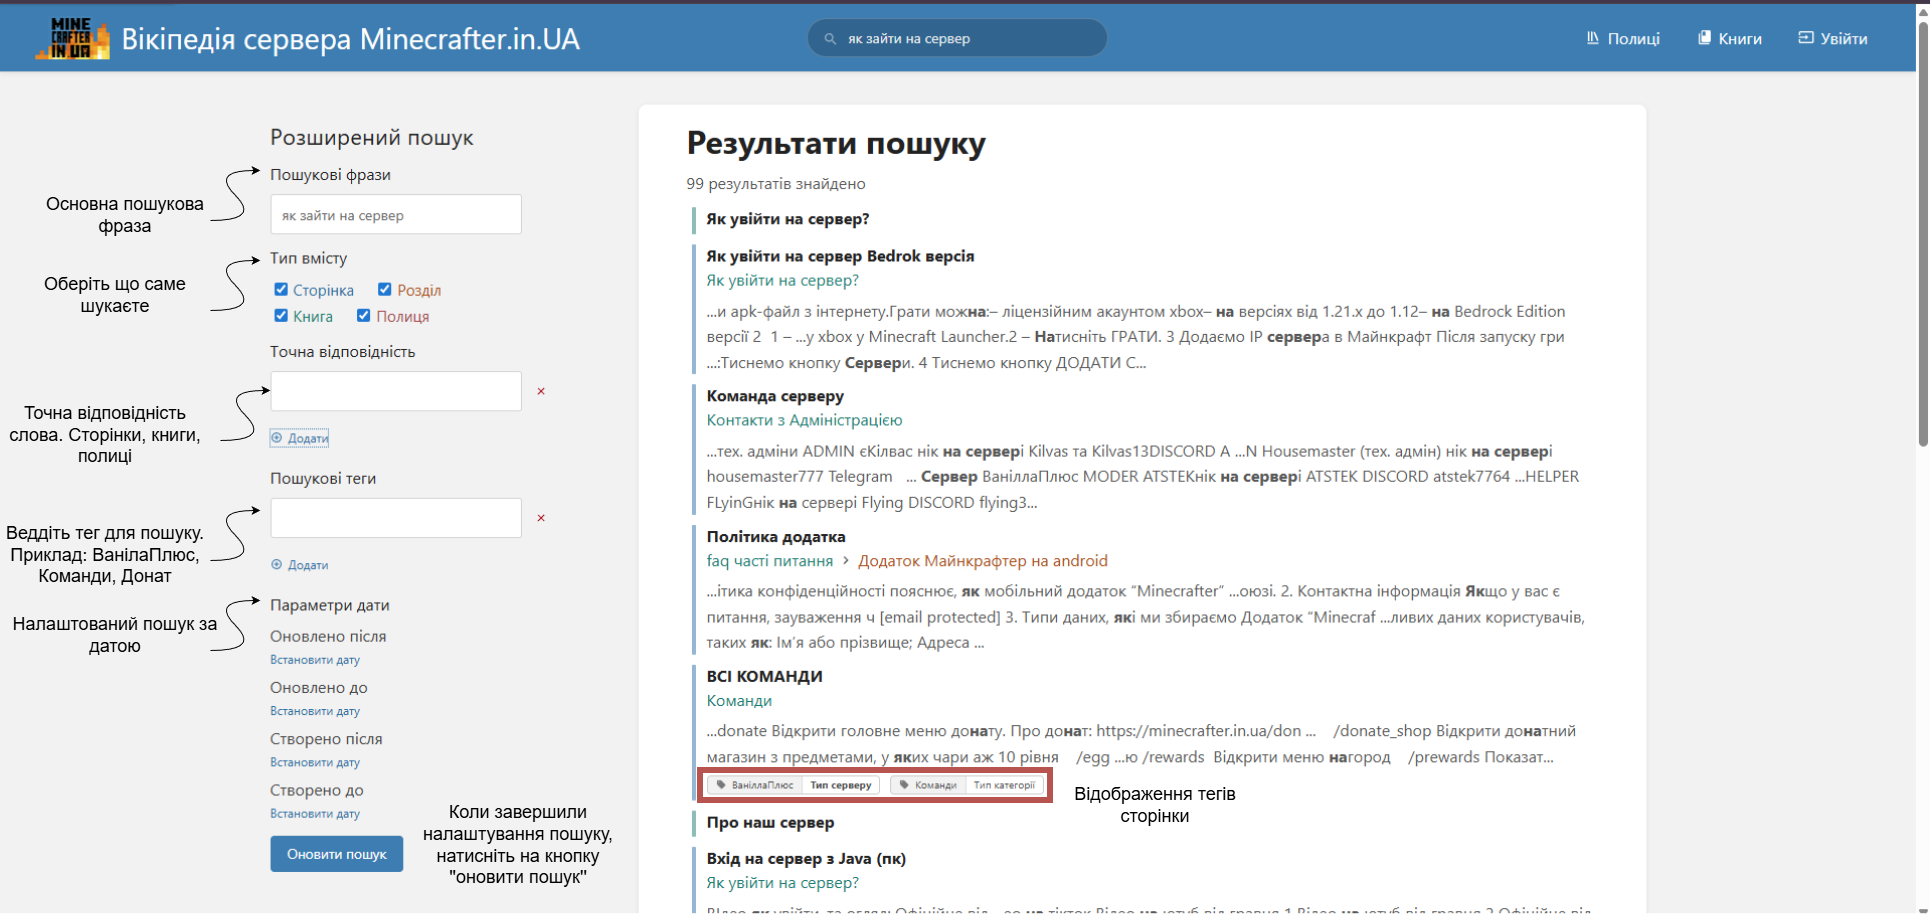Click the ВаніллаПлюс tag on result

pyautogui.click(x=755, y=785)
